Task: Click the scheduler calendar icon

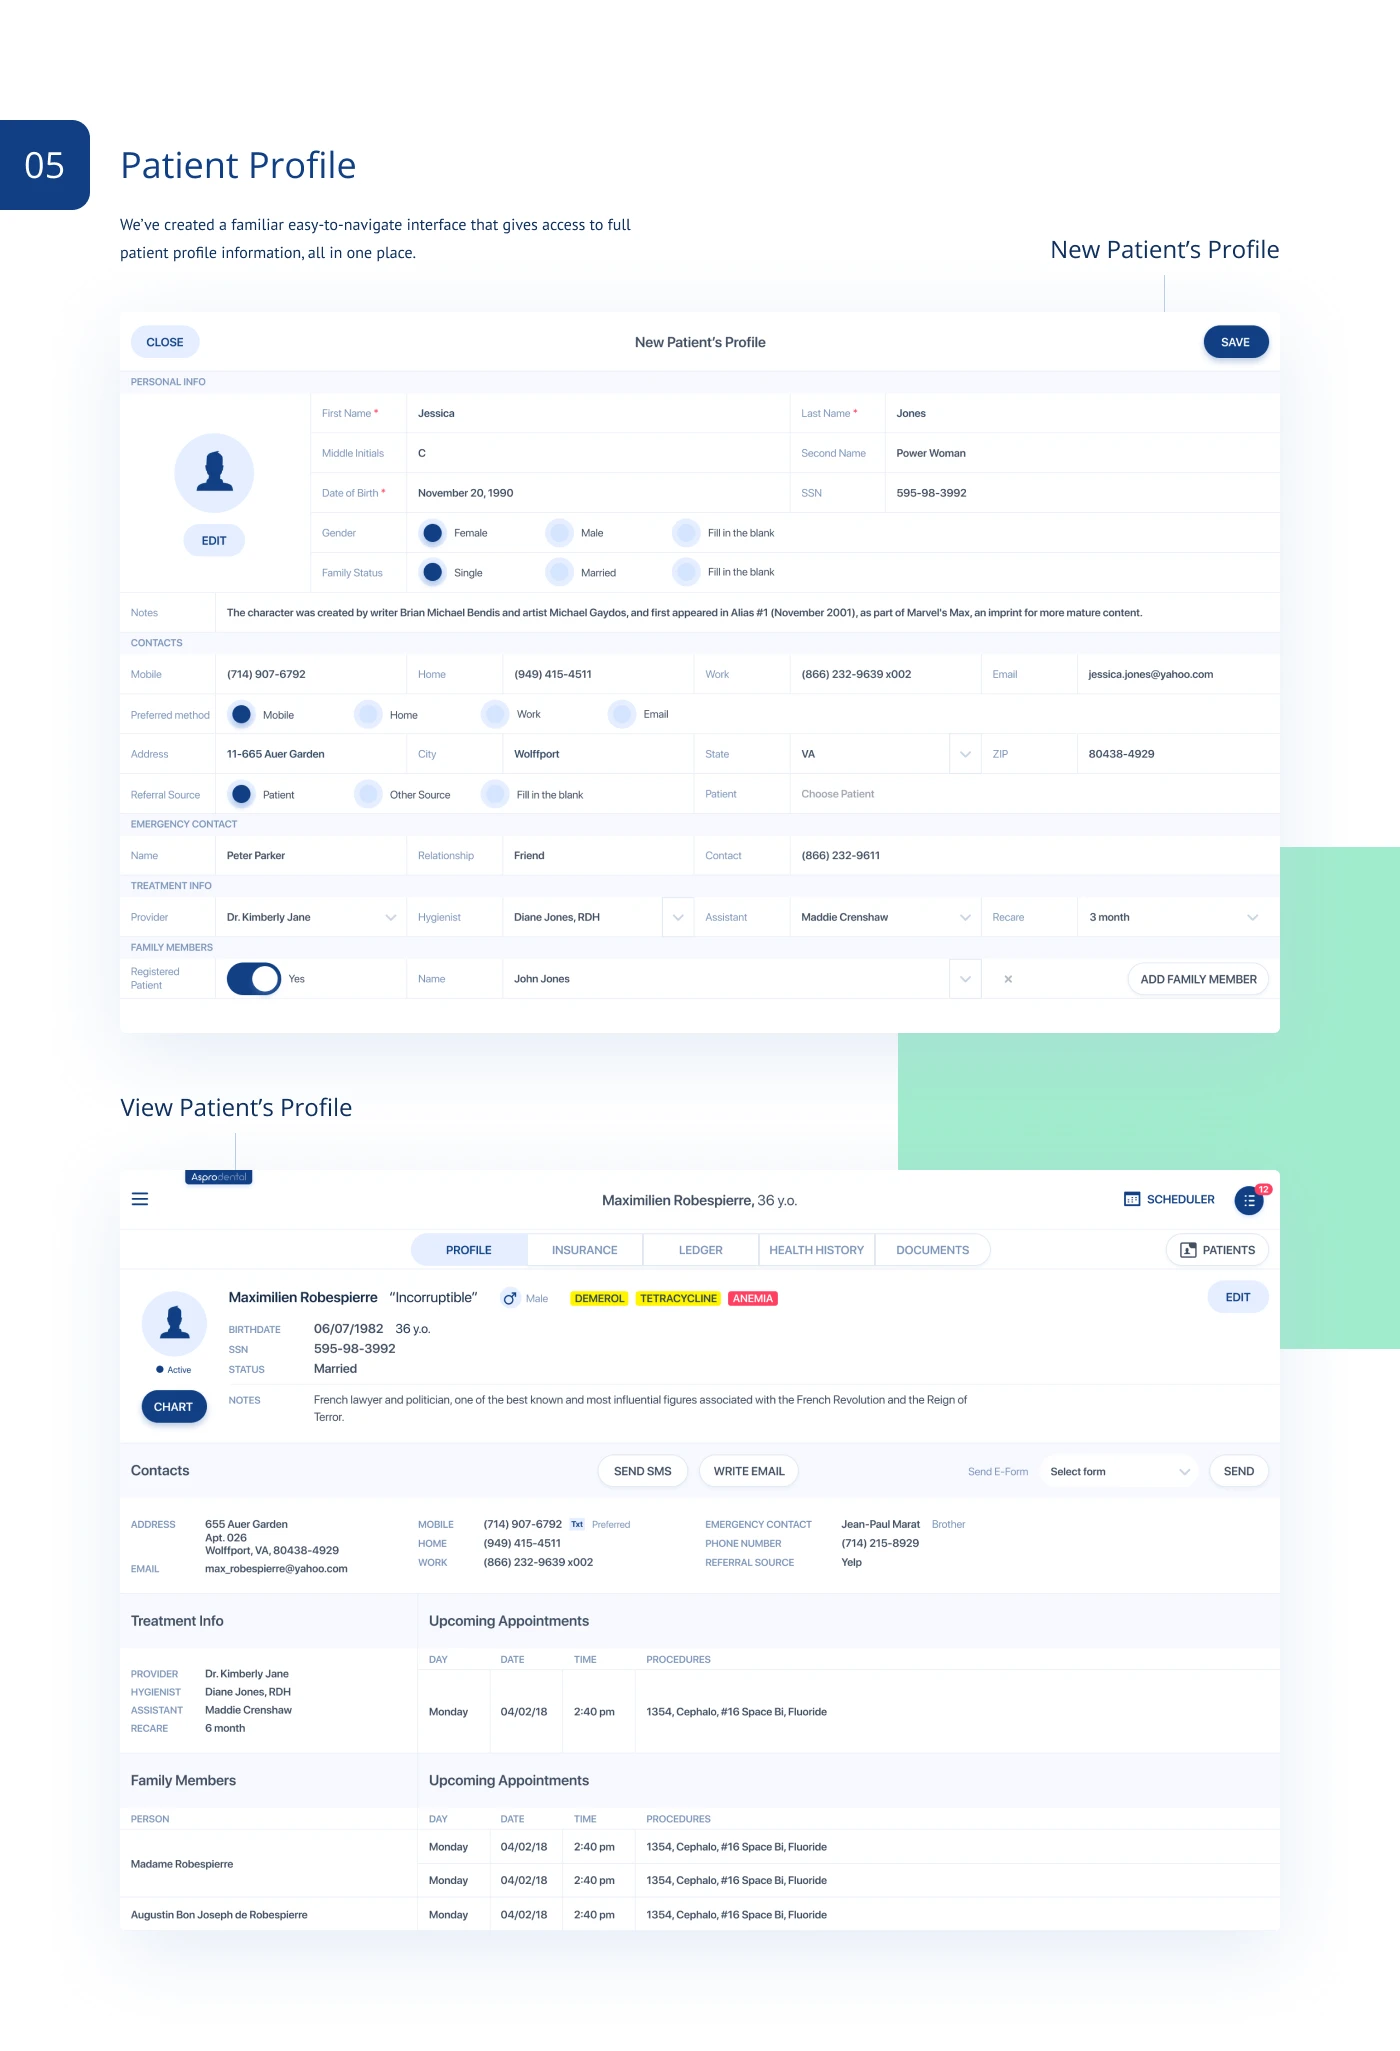Action: point(1132,1199)
